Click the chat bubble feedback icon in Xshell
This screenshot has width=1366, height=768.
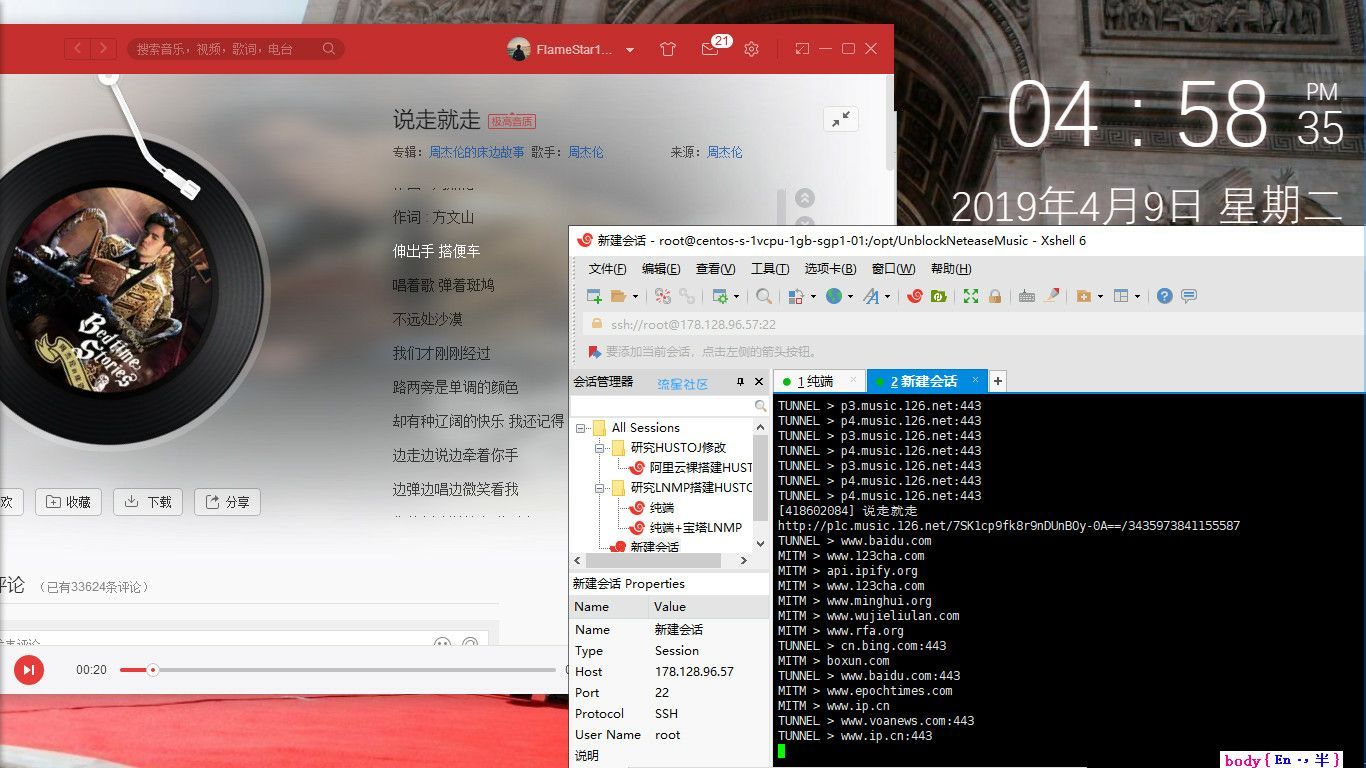click(x=1189, y=296)
